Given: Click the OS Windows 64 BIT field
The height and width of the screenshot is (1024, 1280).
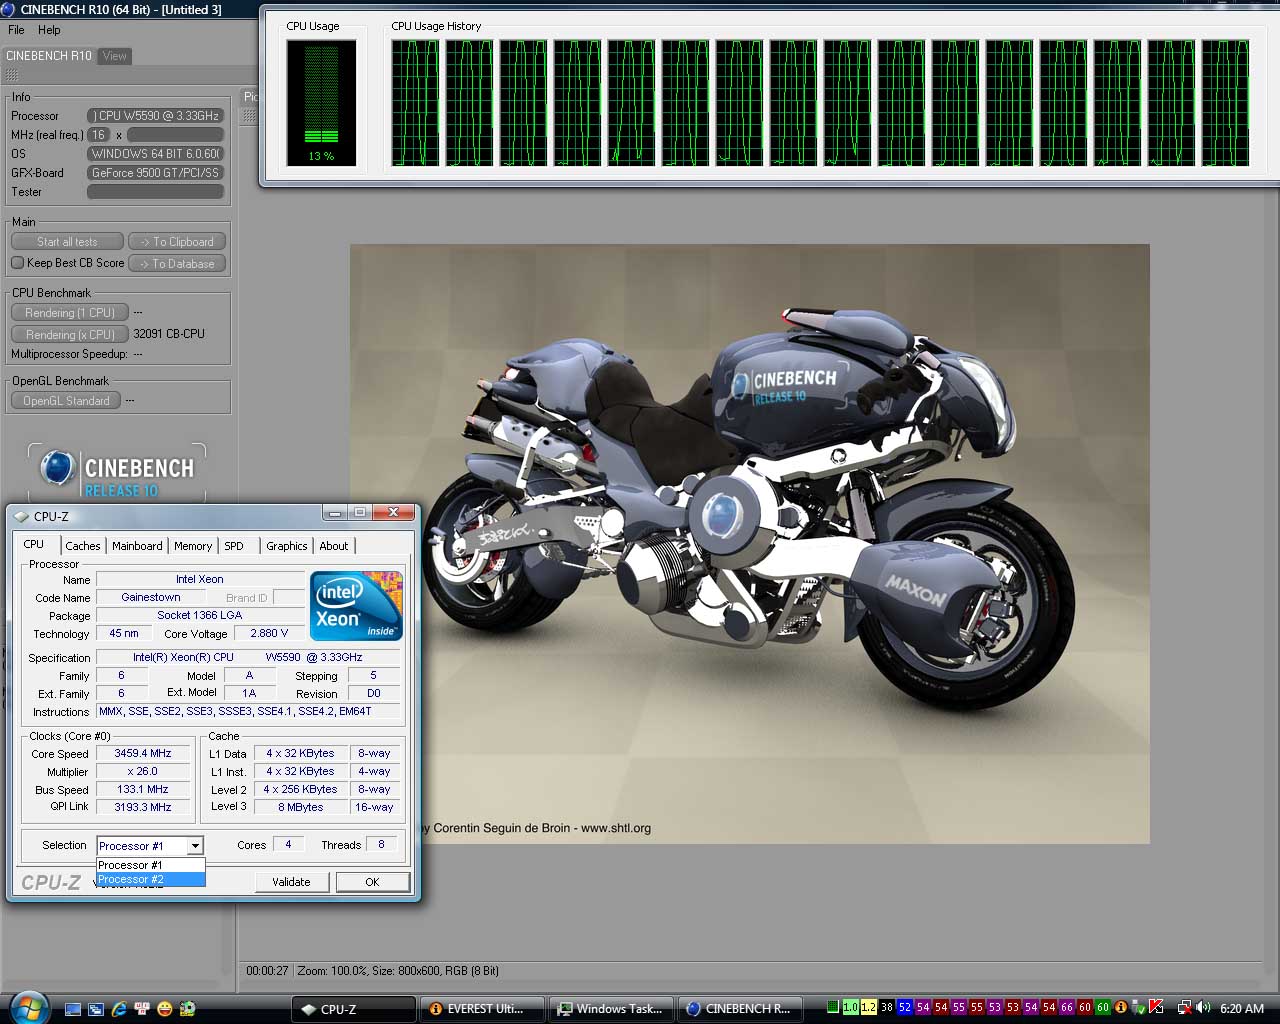Looking at the screenshot, I should 155,154.
